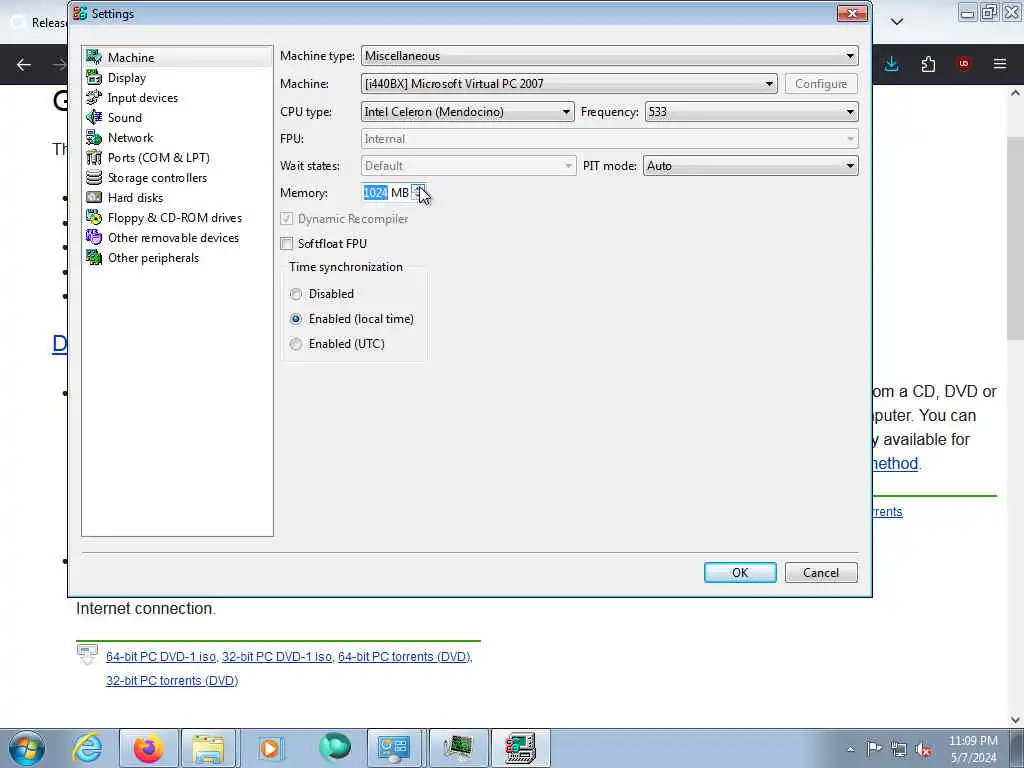Enable the Softfloat FPU checkbox

point(287,244)
